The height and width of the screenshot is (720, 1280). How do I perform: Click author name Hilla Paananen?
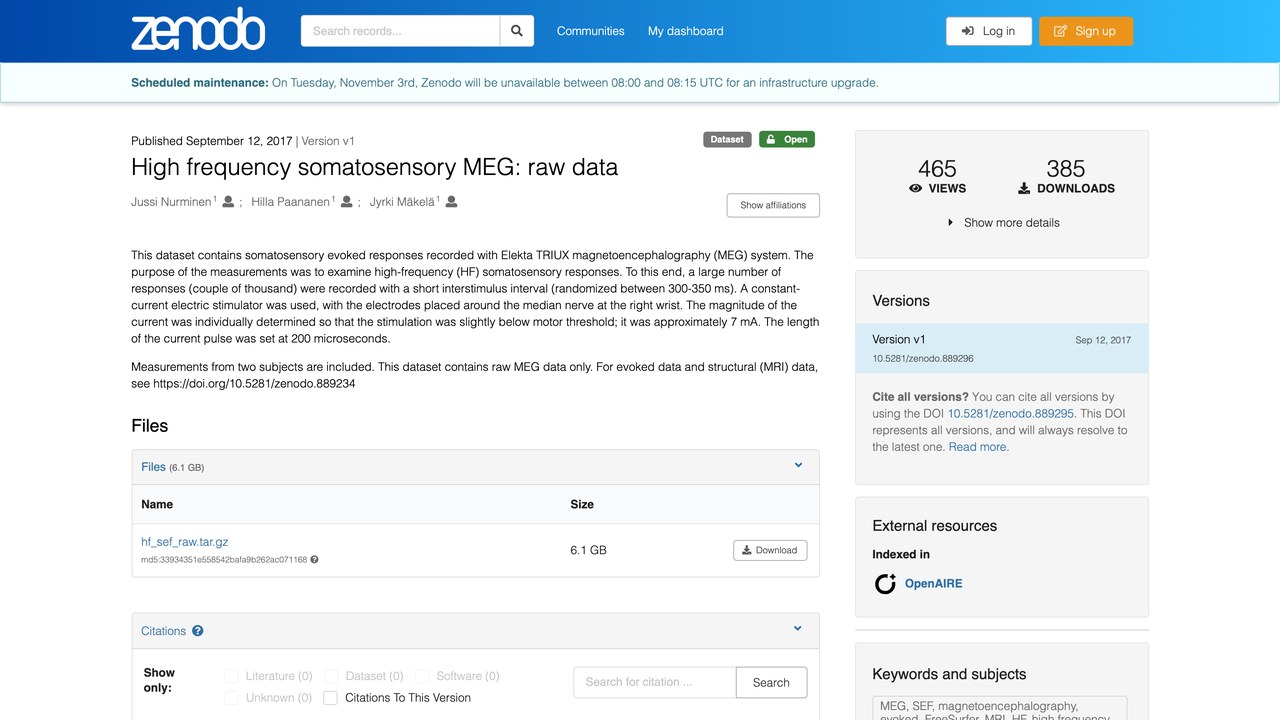click(290, 202)
